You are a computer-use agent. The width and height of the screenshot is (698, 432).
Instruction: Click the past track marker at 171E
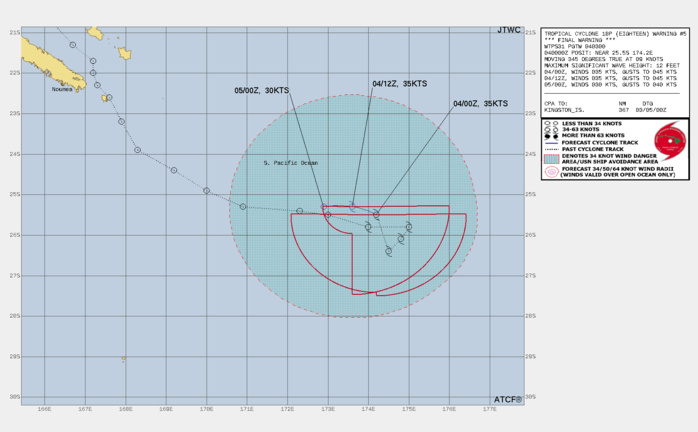(x=243, y=207)
